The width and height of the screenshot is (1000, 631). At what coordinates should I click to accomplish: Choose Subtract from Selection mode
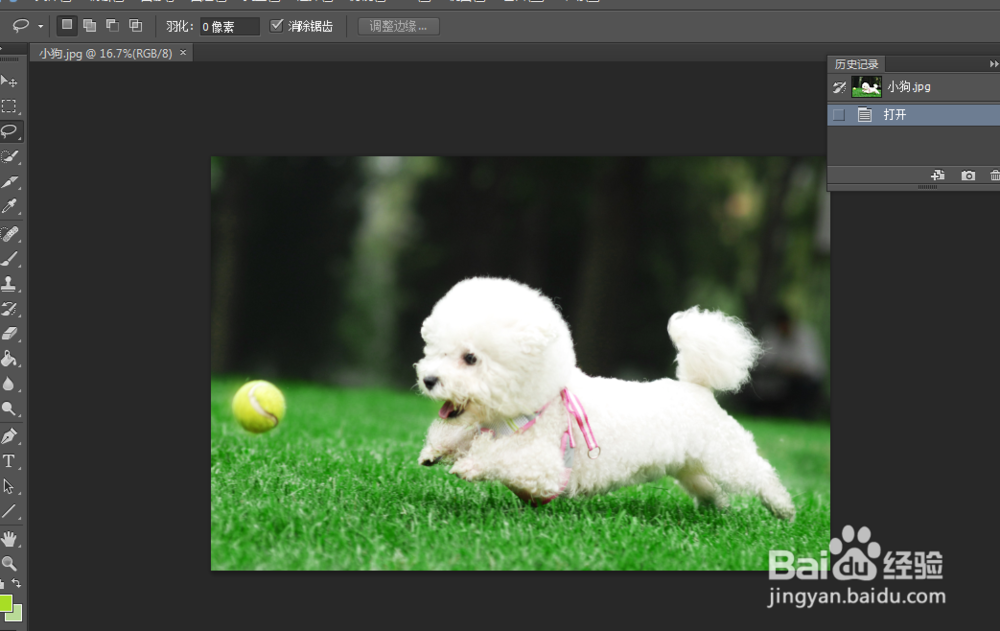coord(113,26)
